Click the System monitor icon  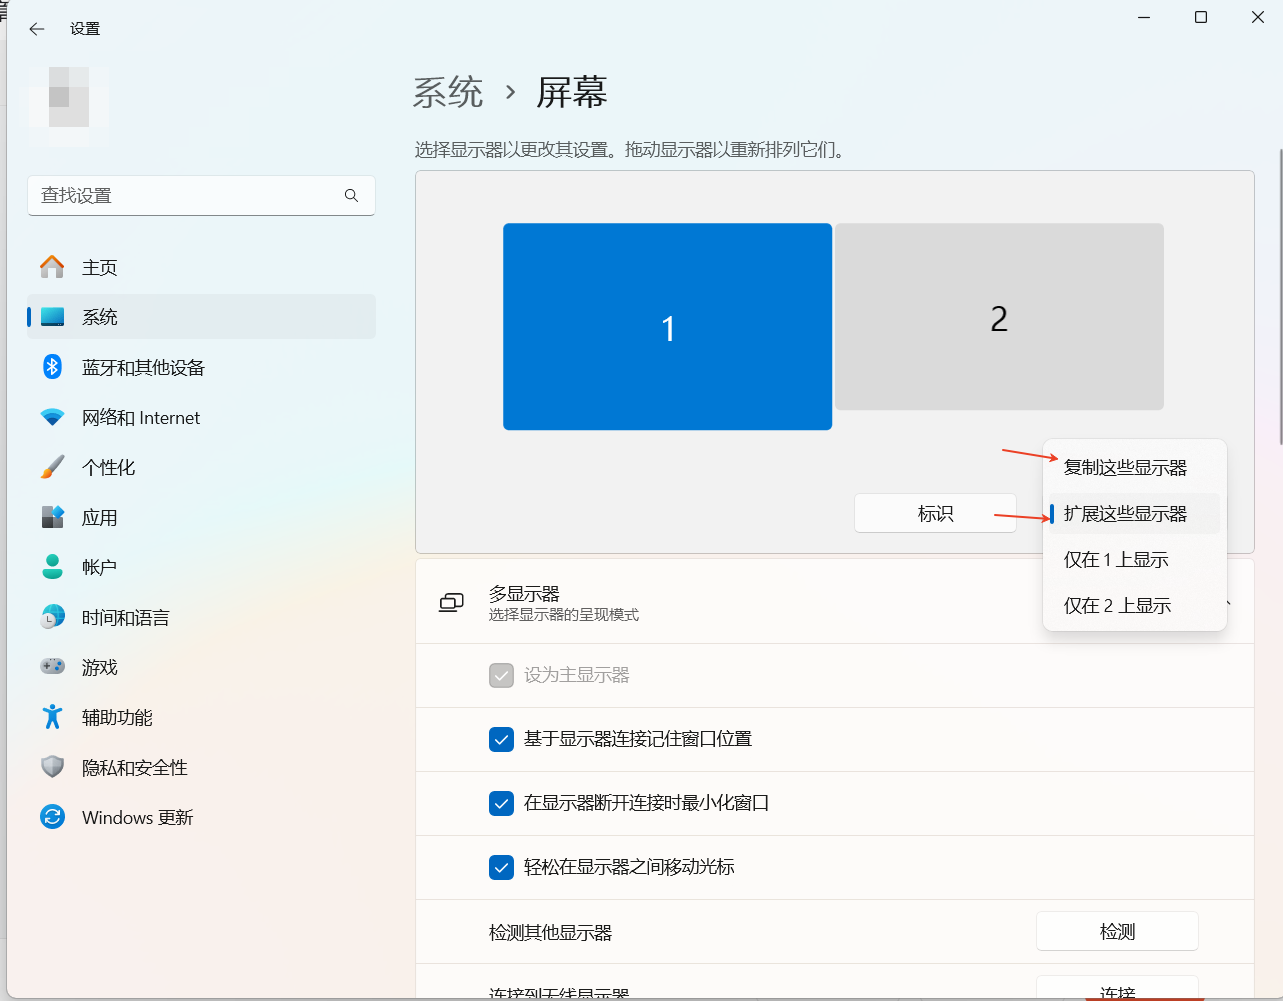coord(52,317)
